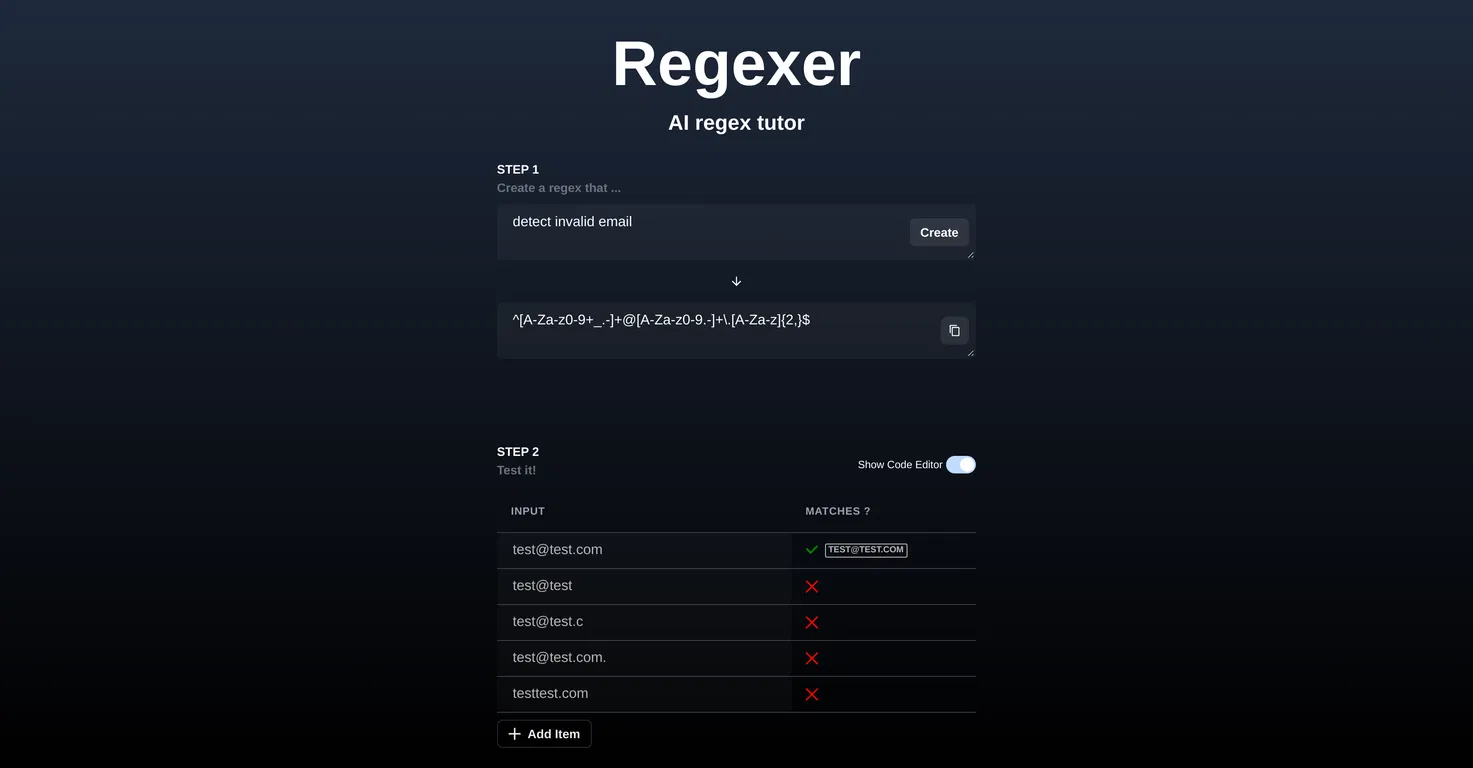Click the generated regex output field
The image size is (1473, 768).
coord(736,330)
